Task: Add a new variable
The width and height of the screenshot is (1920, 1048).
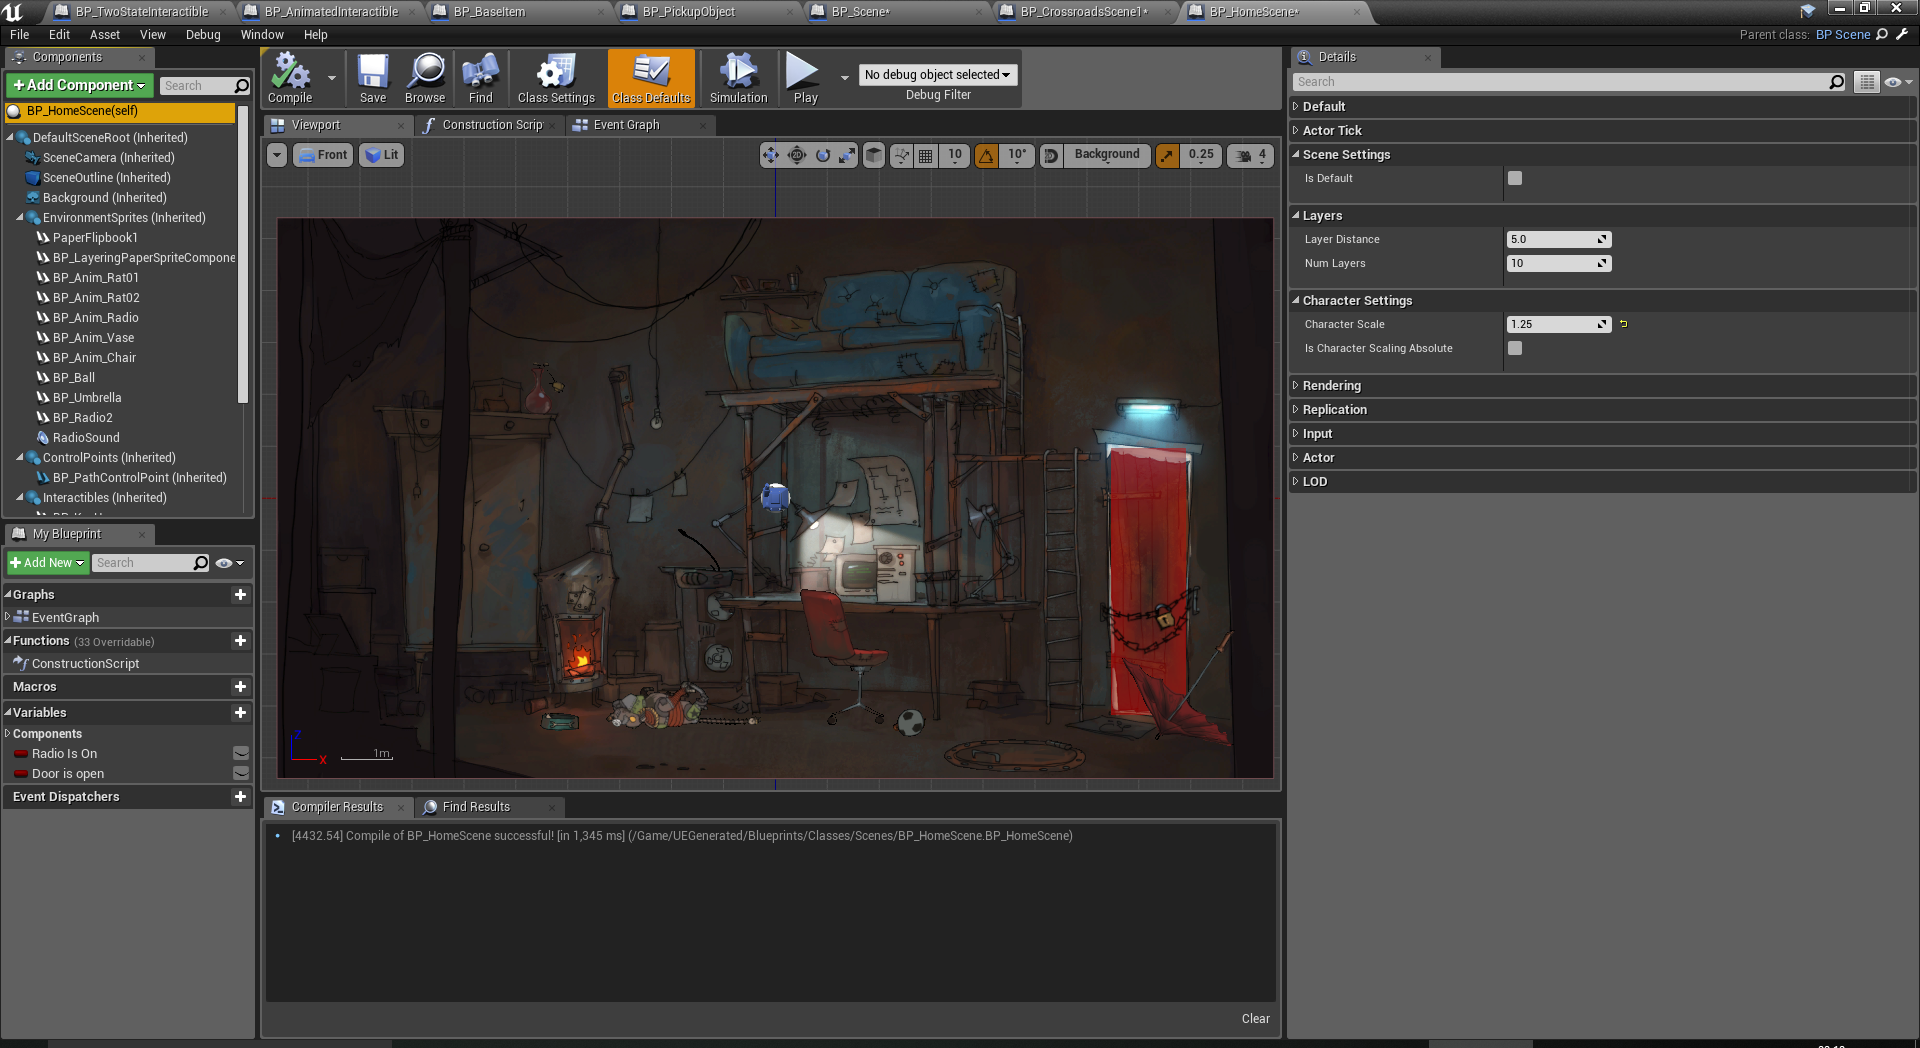Action: click(240, 712)
